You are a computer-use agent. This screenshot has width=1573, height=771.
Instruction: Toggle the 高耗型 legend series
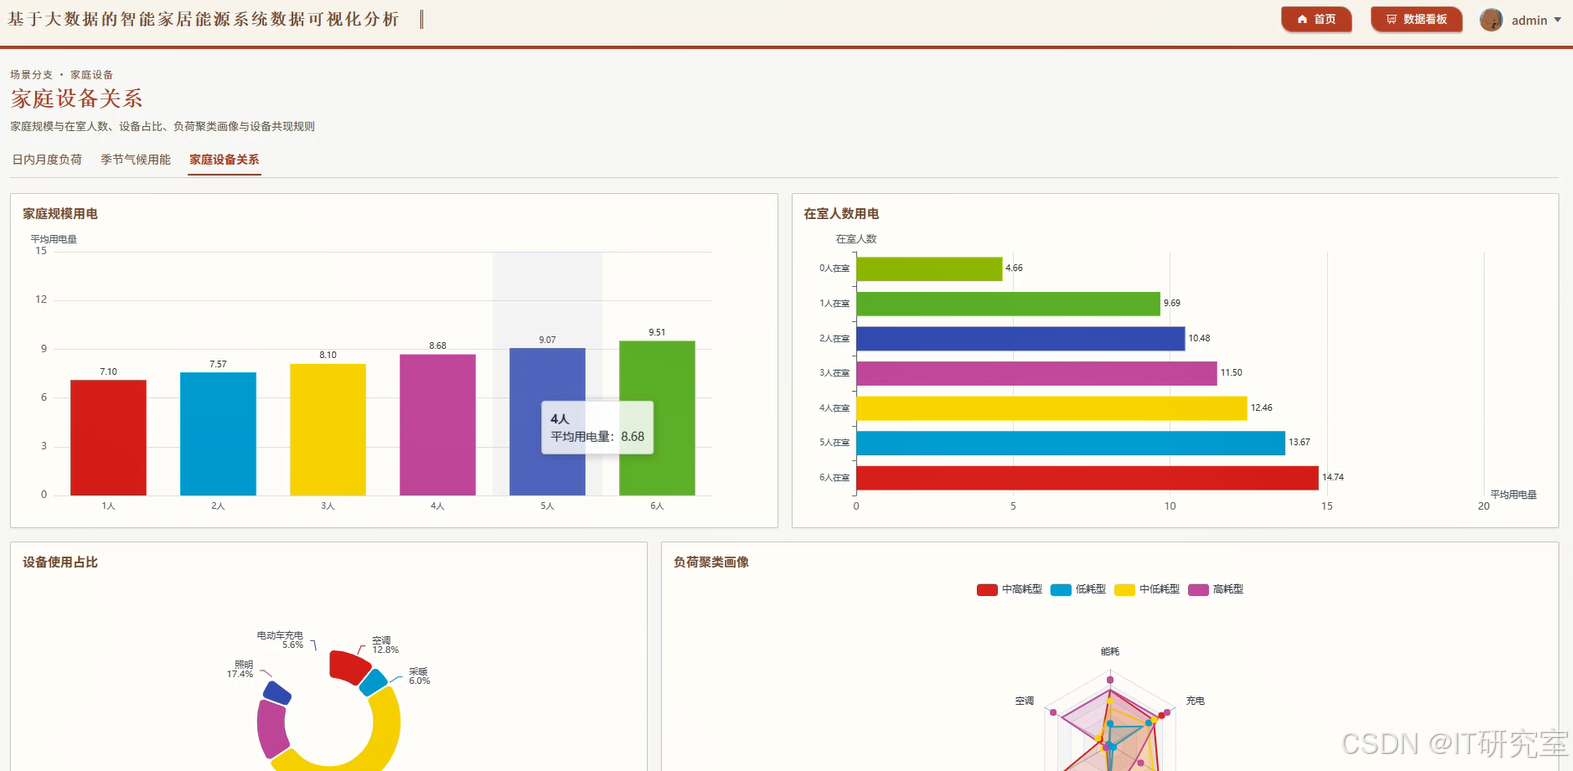pyautogui.click(x=1216, y=590)
